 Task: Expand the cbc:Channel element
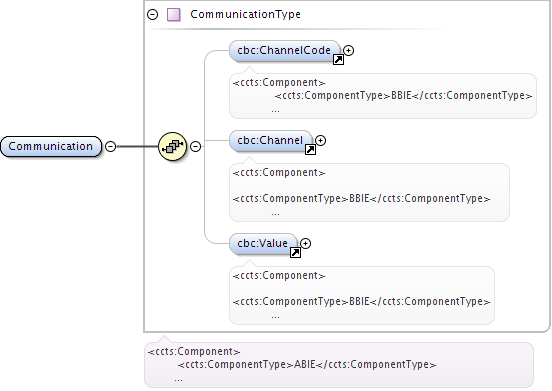point(320,140)
